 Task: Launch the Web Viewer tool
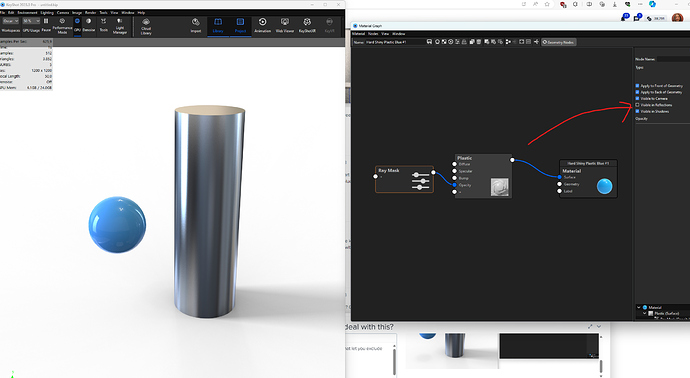(285, 26)
